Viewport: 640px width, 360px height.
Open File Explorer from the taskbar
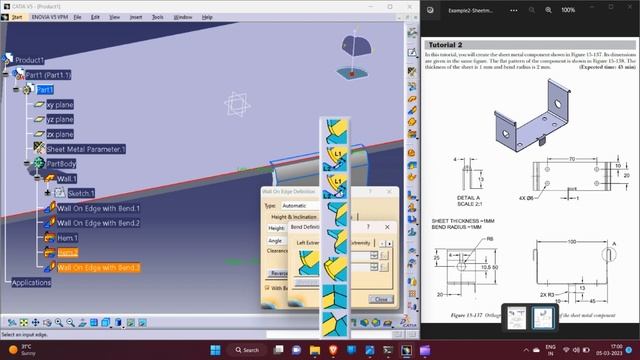tap(315, 350)
